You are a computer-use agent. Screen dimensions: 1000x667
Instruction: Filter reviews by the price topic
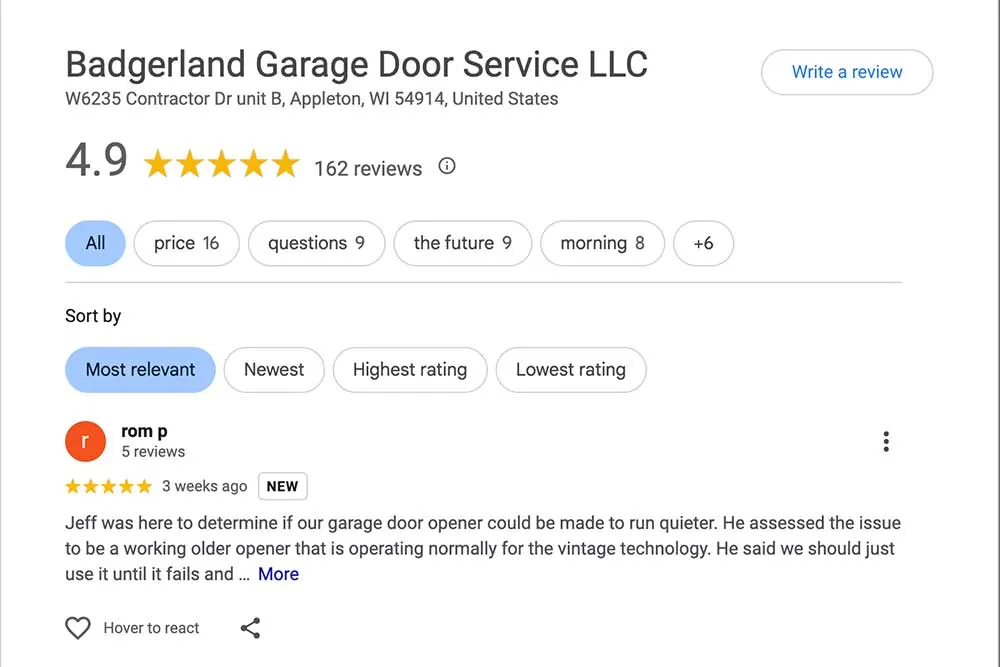pyautogui.click(x=186, y=243)
